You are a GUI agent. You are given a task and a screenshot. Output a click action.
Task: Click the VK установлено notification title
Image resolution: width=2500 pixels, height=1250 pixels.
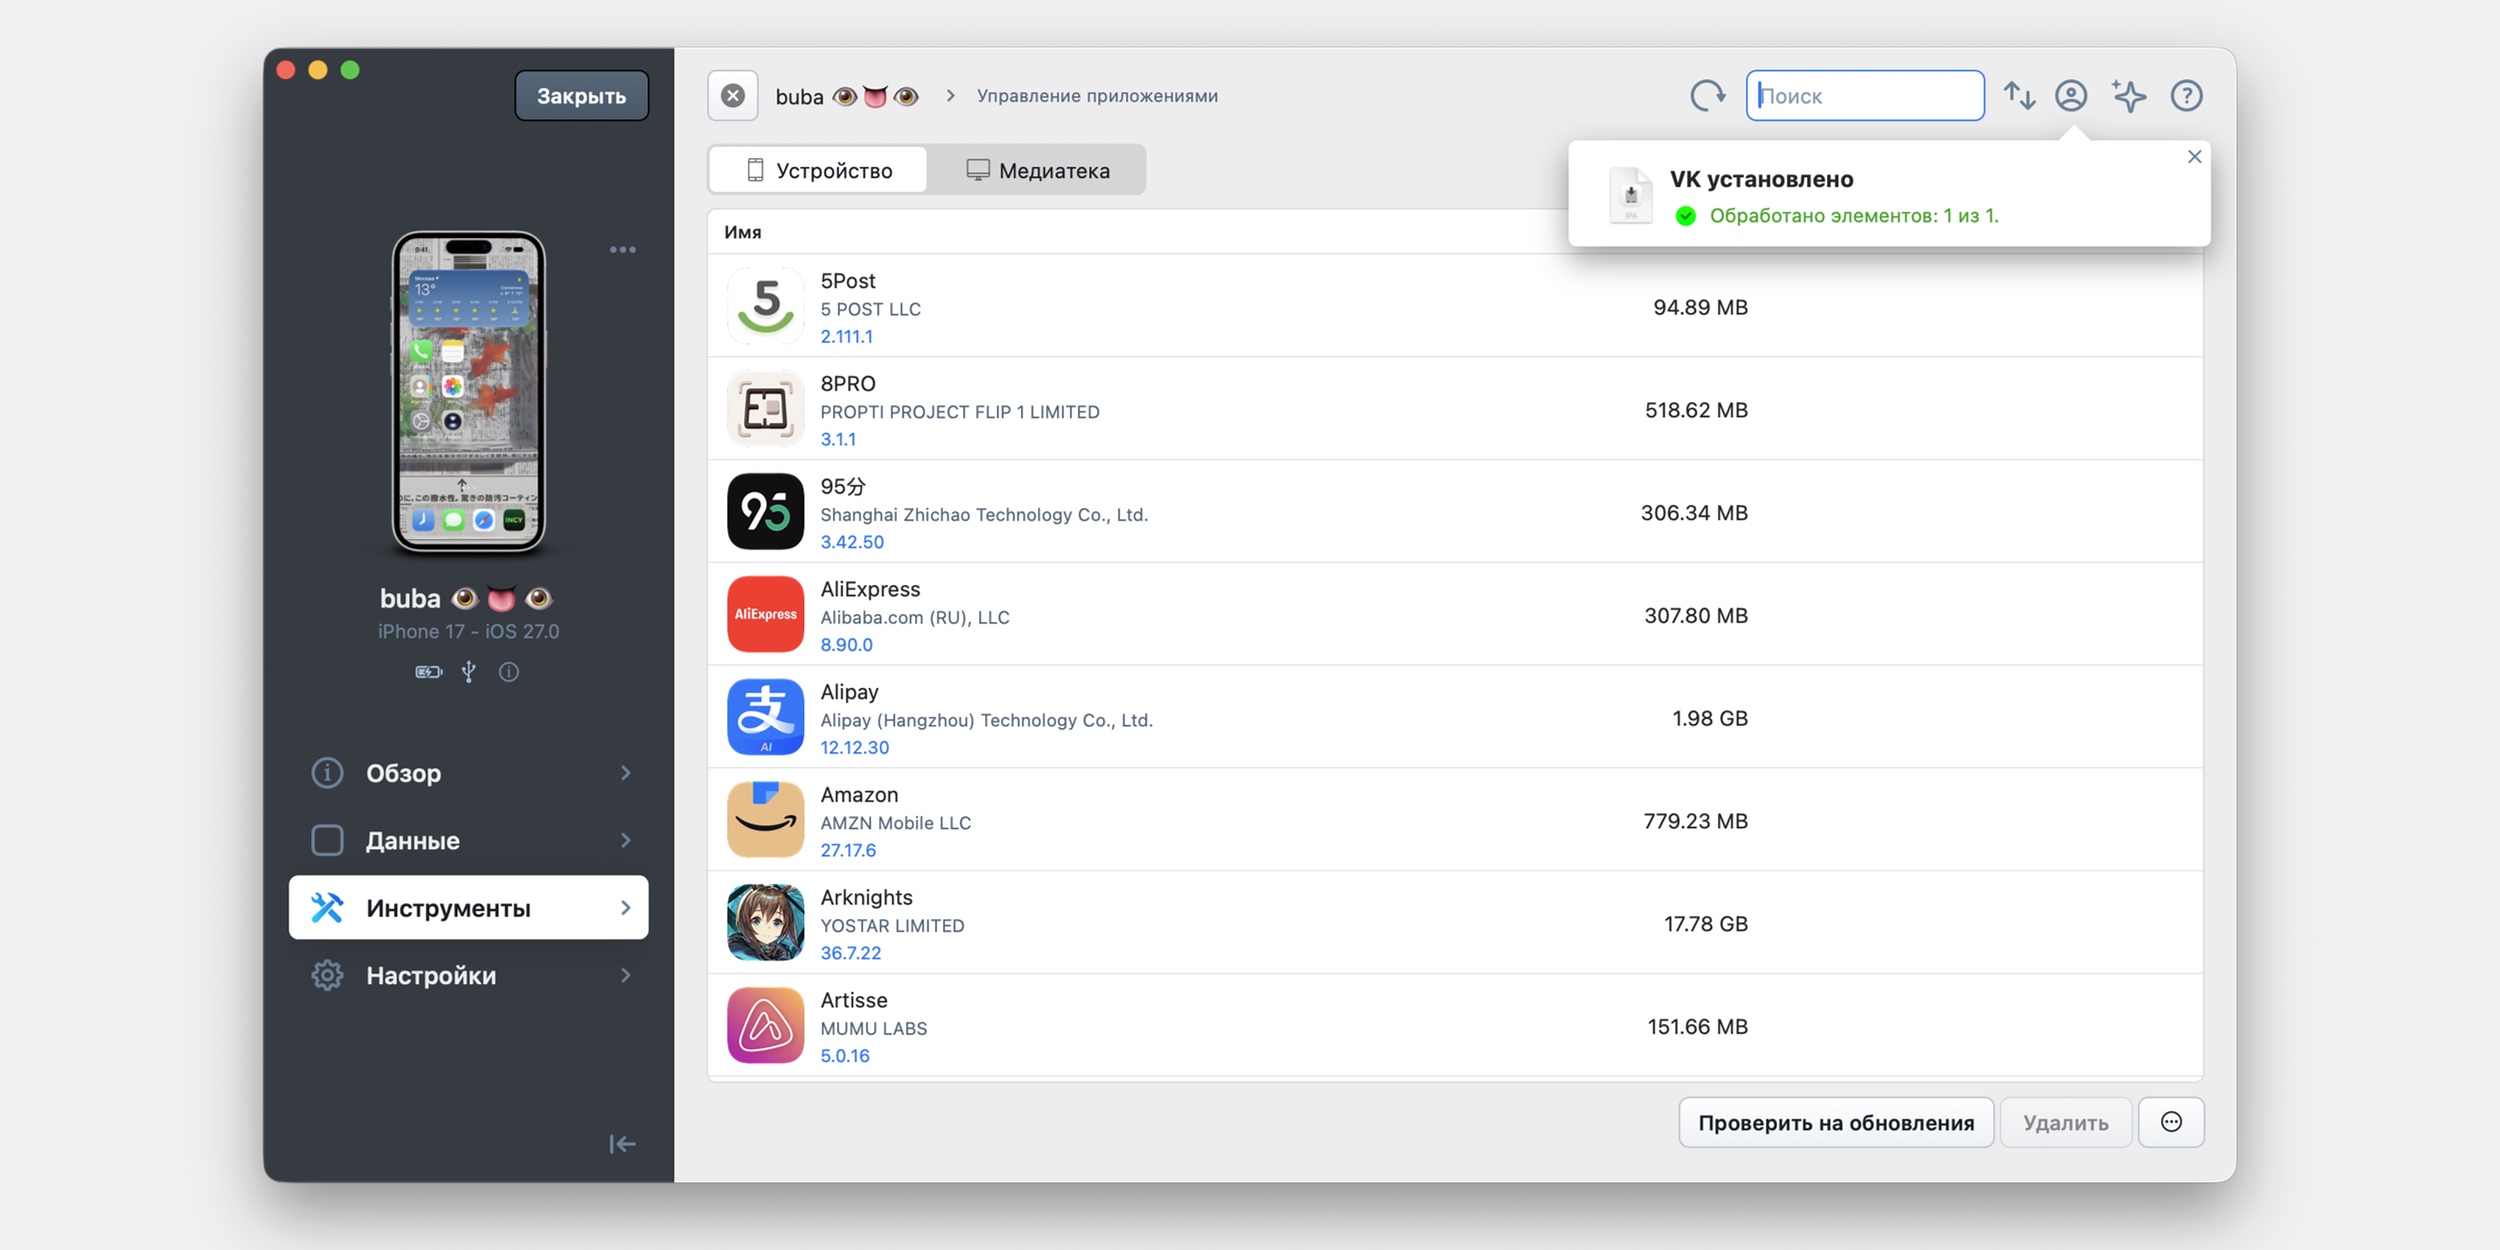tap(1761, 179)
